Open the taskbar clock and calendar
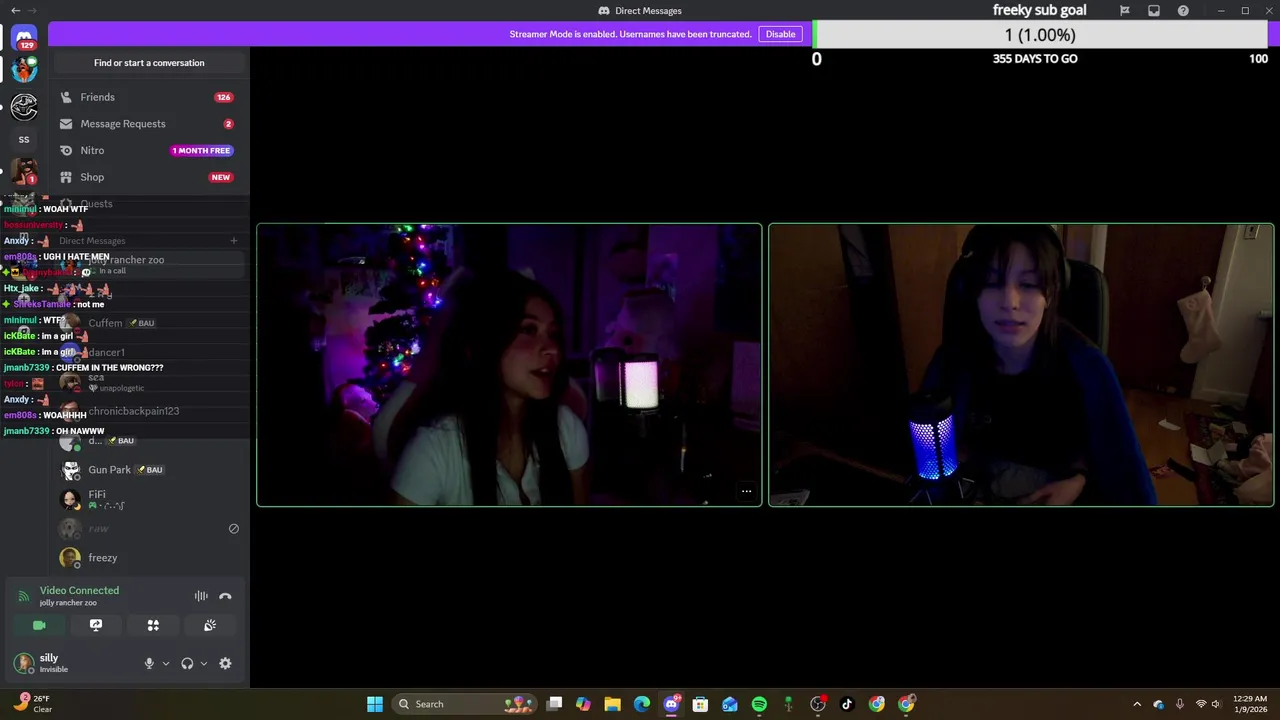Image resolution: width=1280 pixels, height=720 pixels. tap(1250, 704)
